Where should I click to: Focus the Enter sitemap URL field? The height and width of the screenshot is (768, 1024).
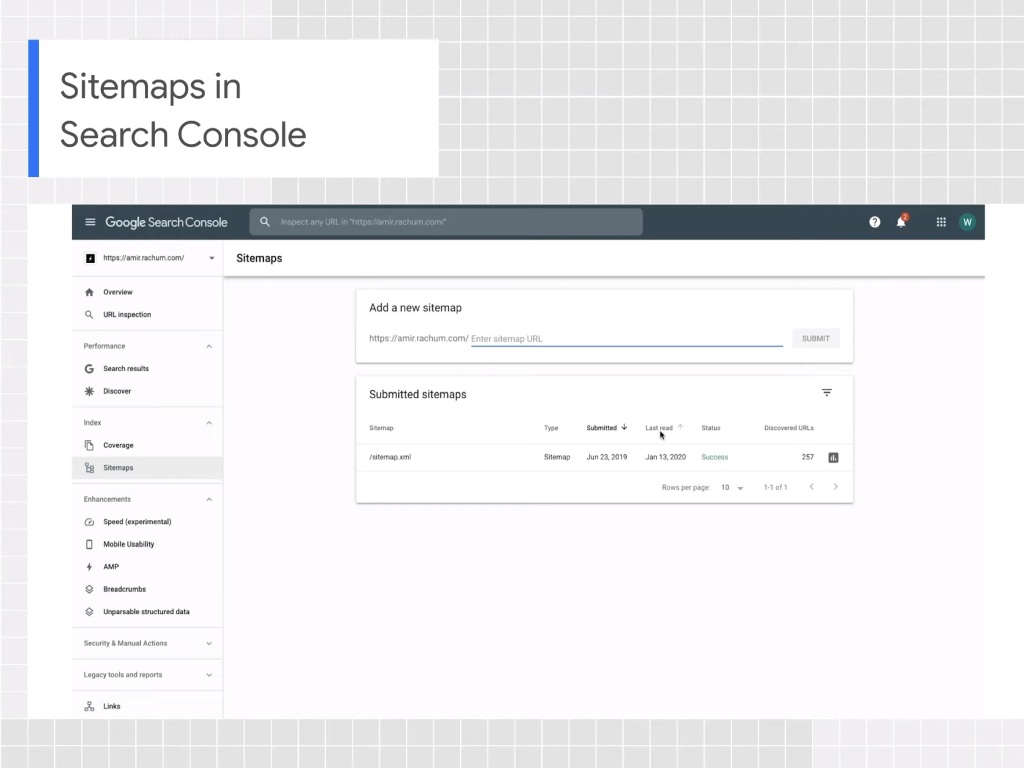tap(626, 338)
